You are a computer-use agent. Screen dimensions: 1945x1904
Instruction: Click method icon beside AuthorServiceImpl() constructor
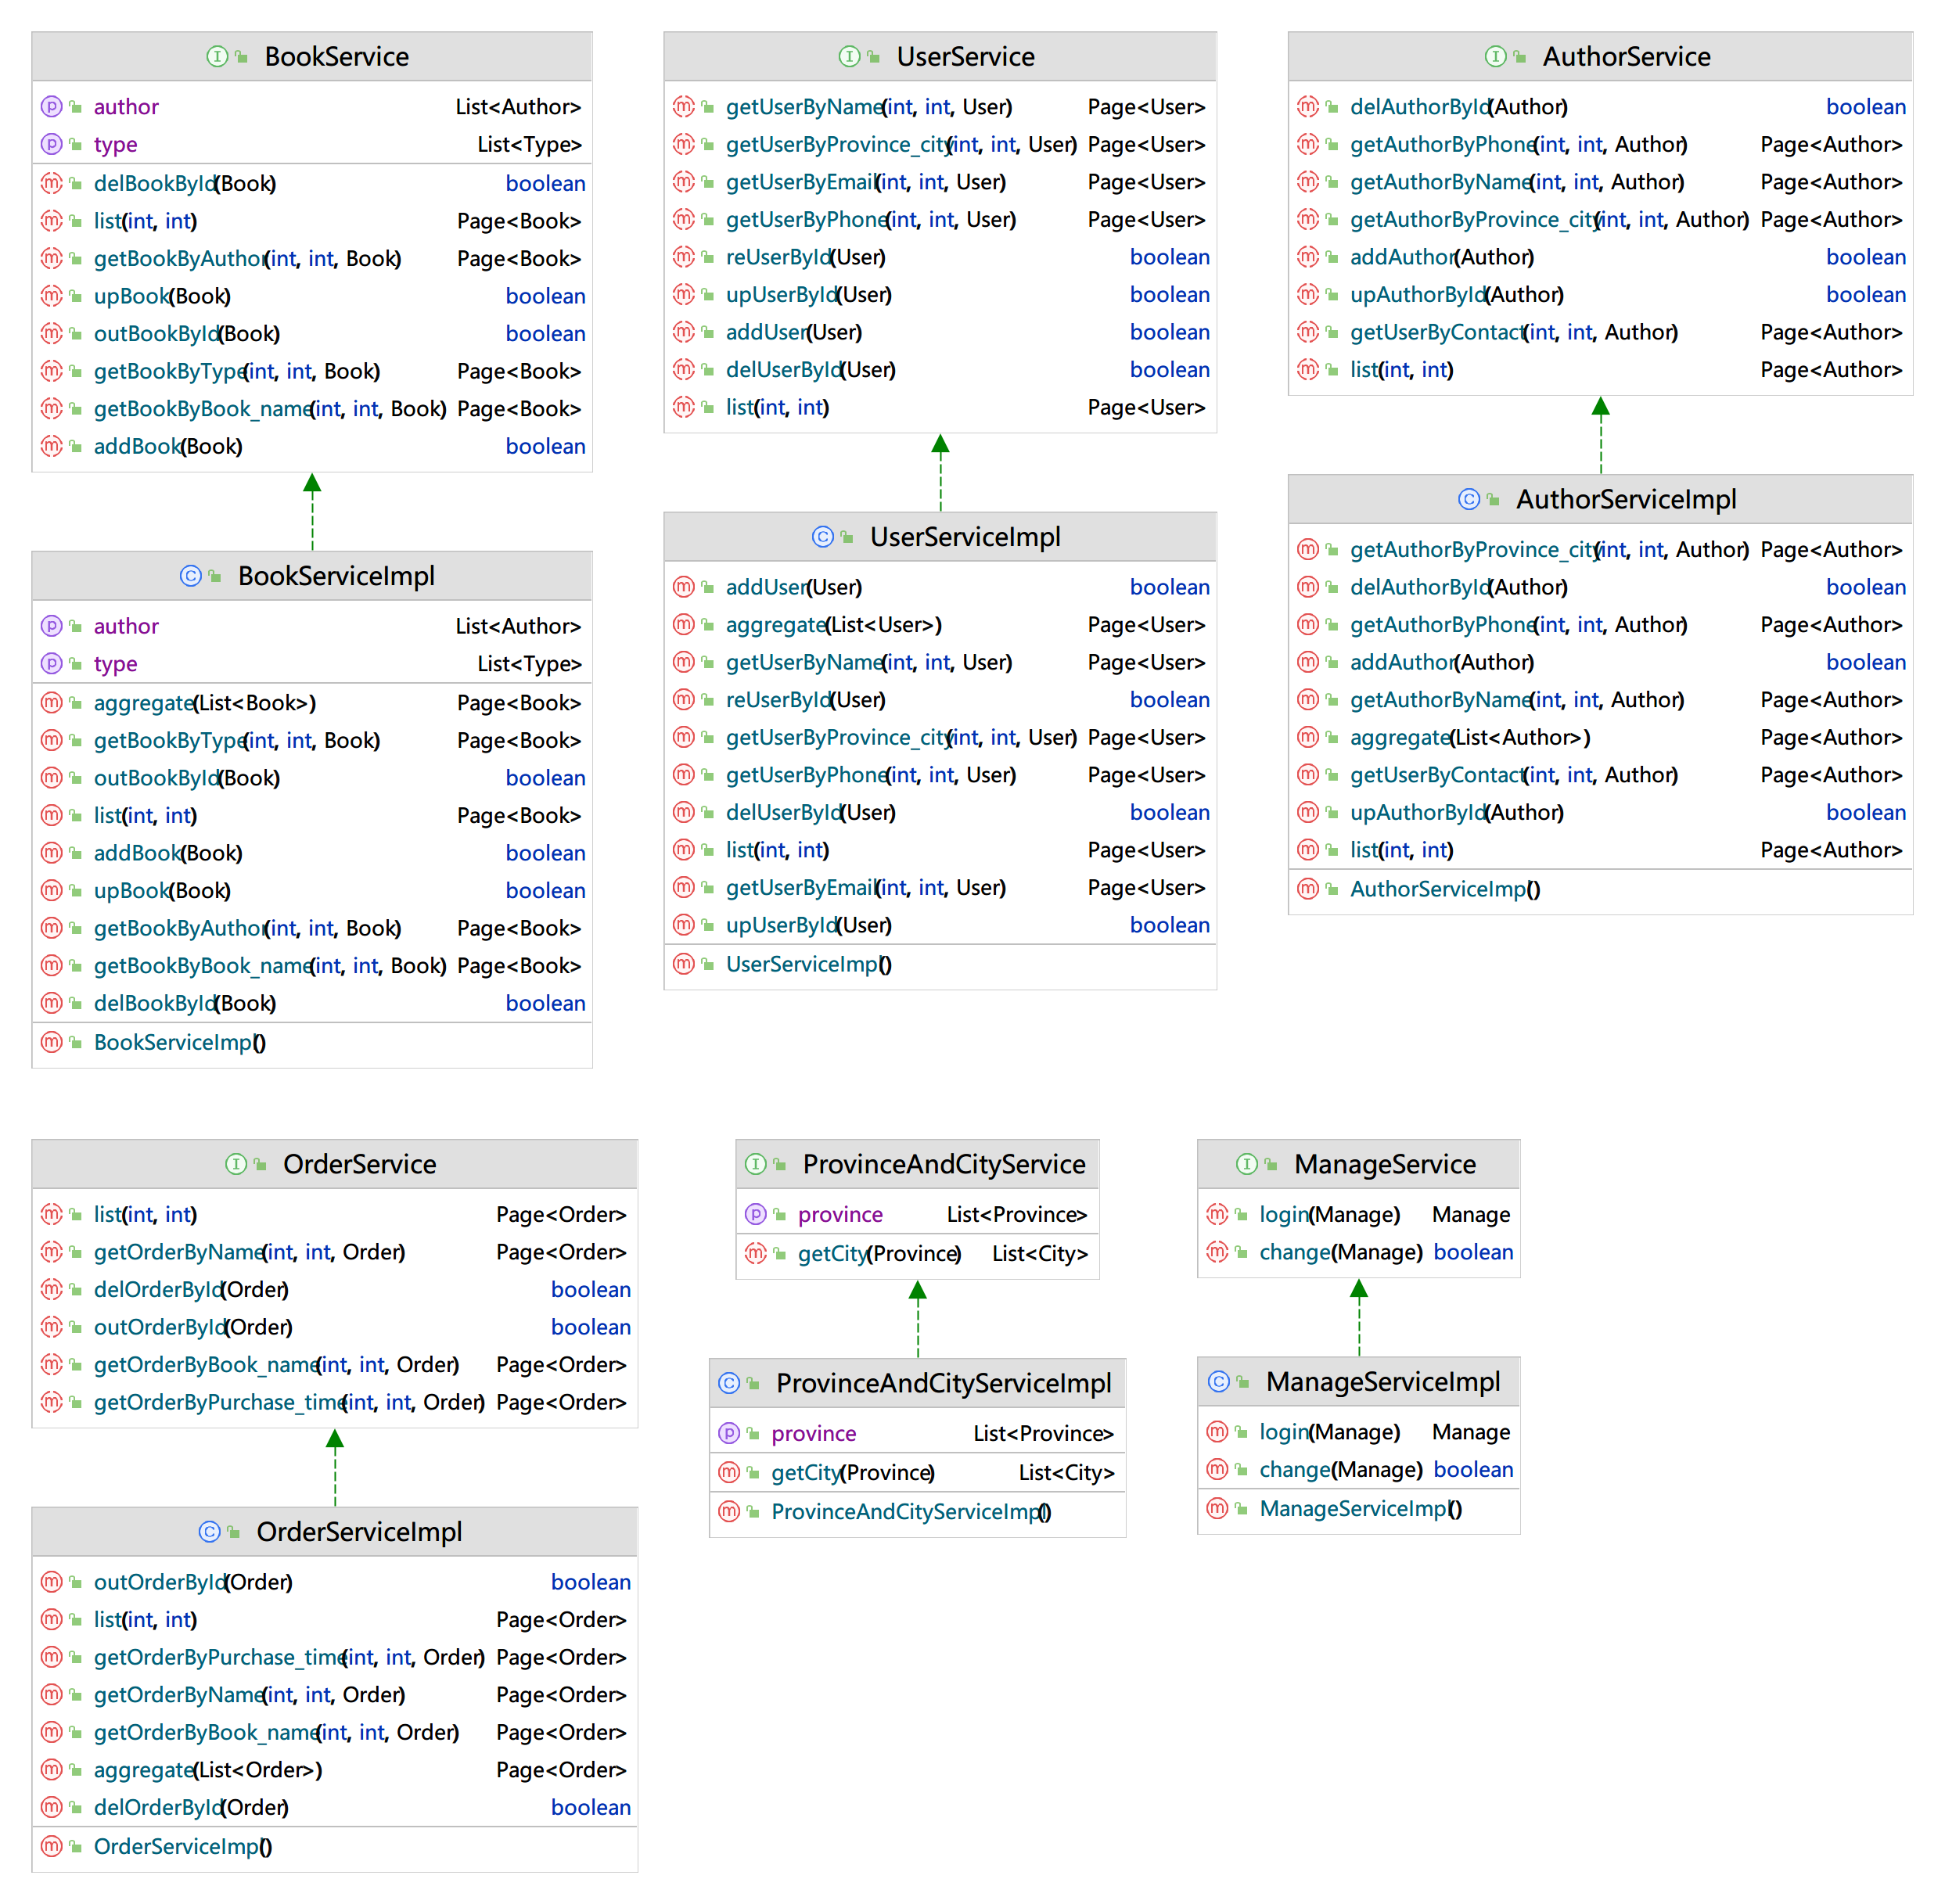(1307, 889)
